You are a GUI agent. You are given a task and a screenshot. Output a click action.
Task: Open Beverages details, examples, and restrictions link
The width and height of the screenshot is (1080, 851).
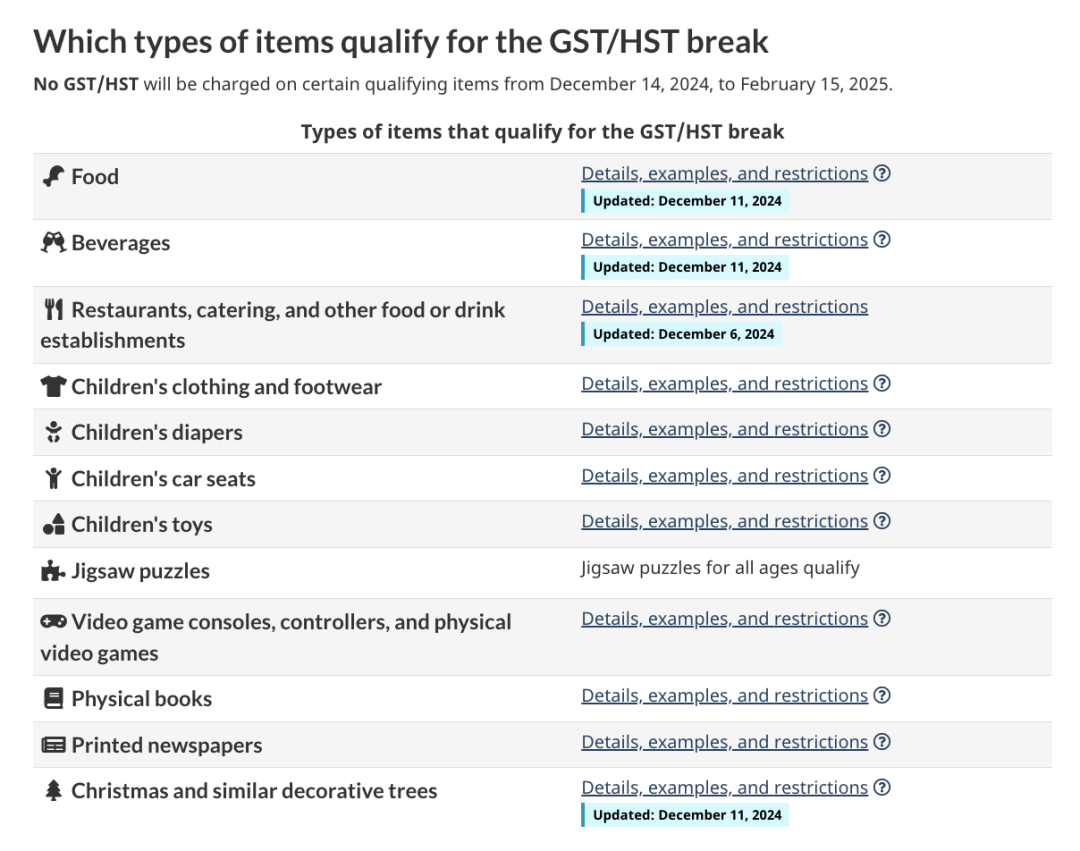[724, 240]
